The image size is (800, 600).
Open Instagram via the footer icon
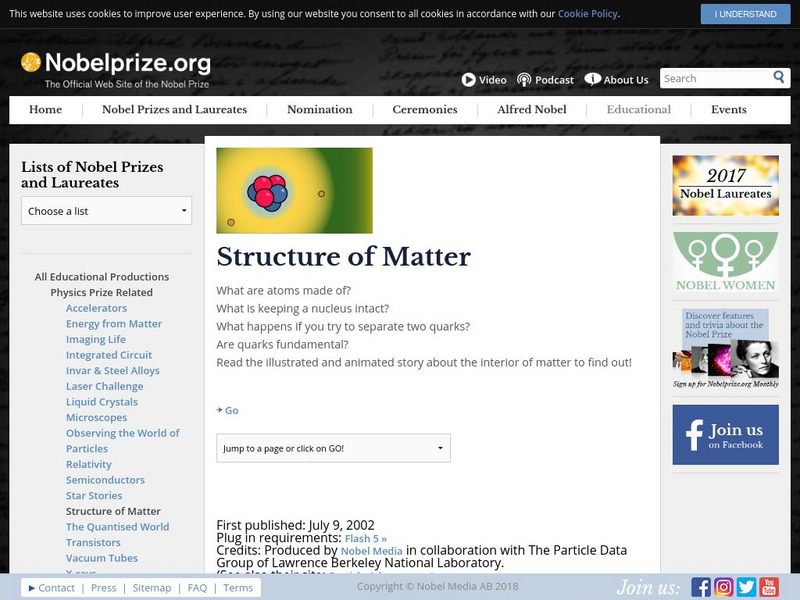(725, 584)
